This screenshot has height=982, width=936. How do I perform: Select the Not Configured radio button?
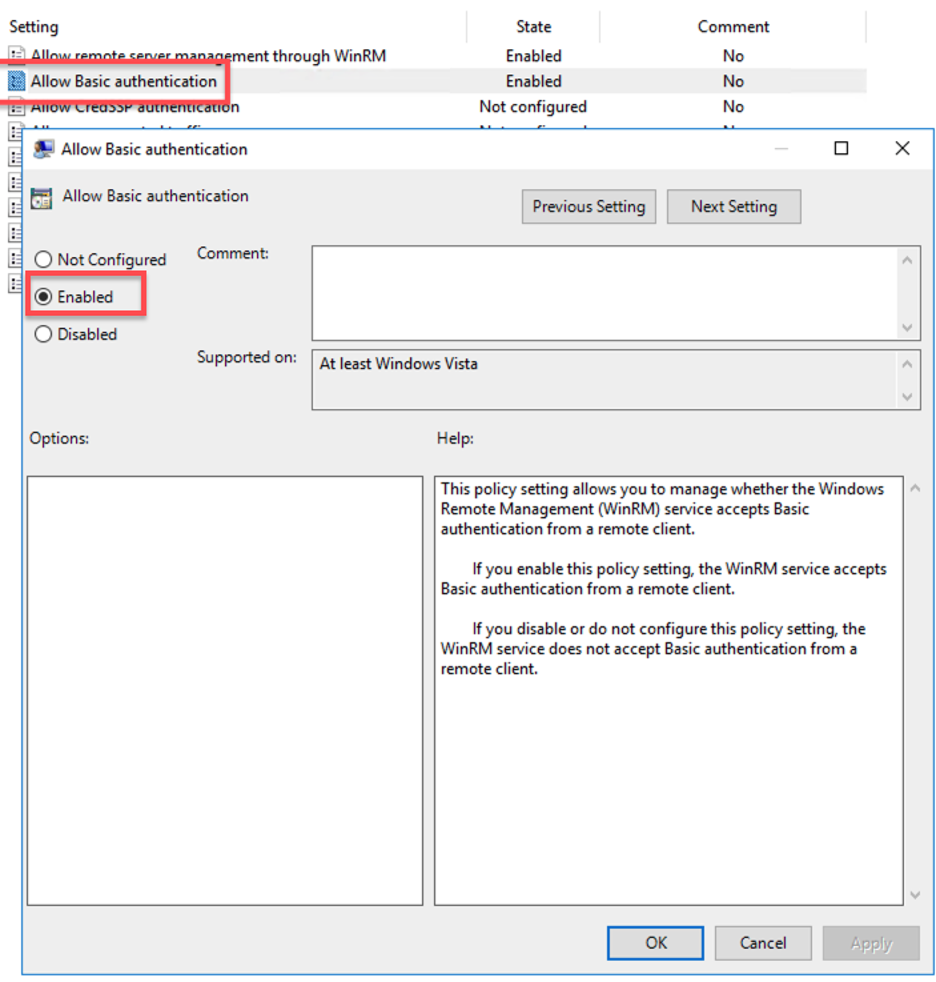[43, 259]
